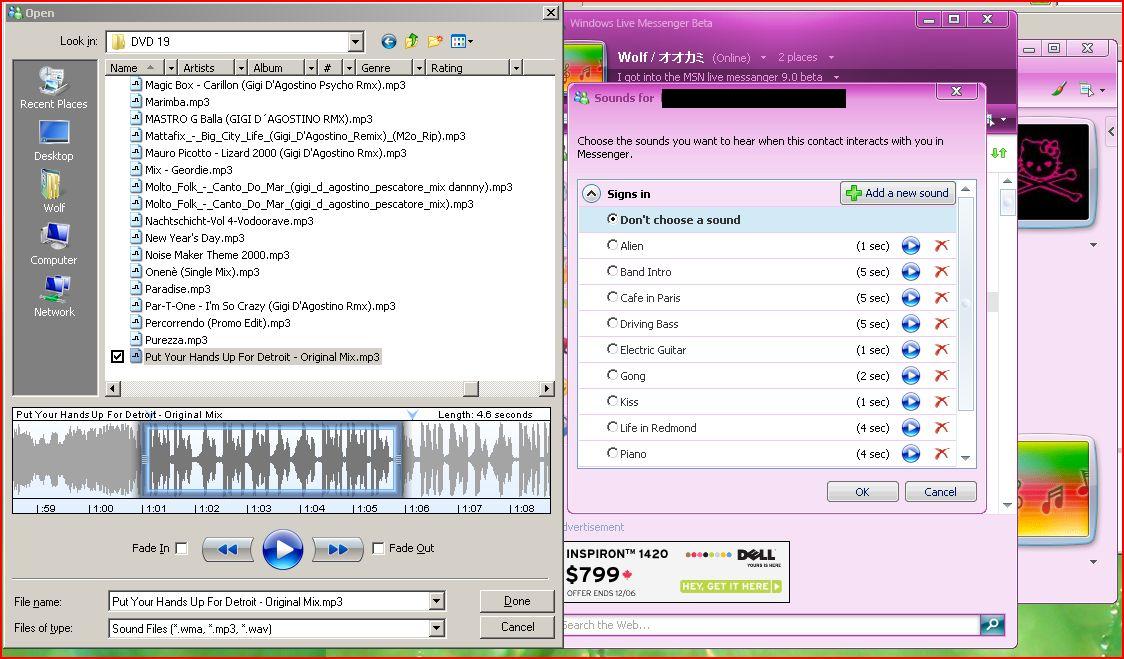
Task: Select the Band Intro radio button
Action: point(611,271)
